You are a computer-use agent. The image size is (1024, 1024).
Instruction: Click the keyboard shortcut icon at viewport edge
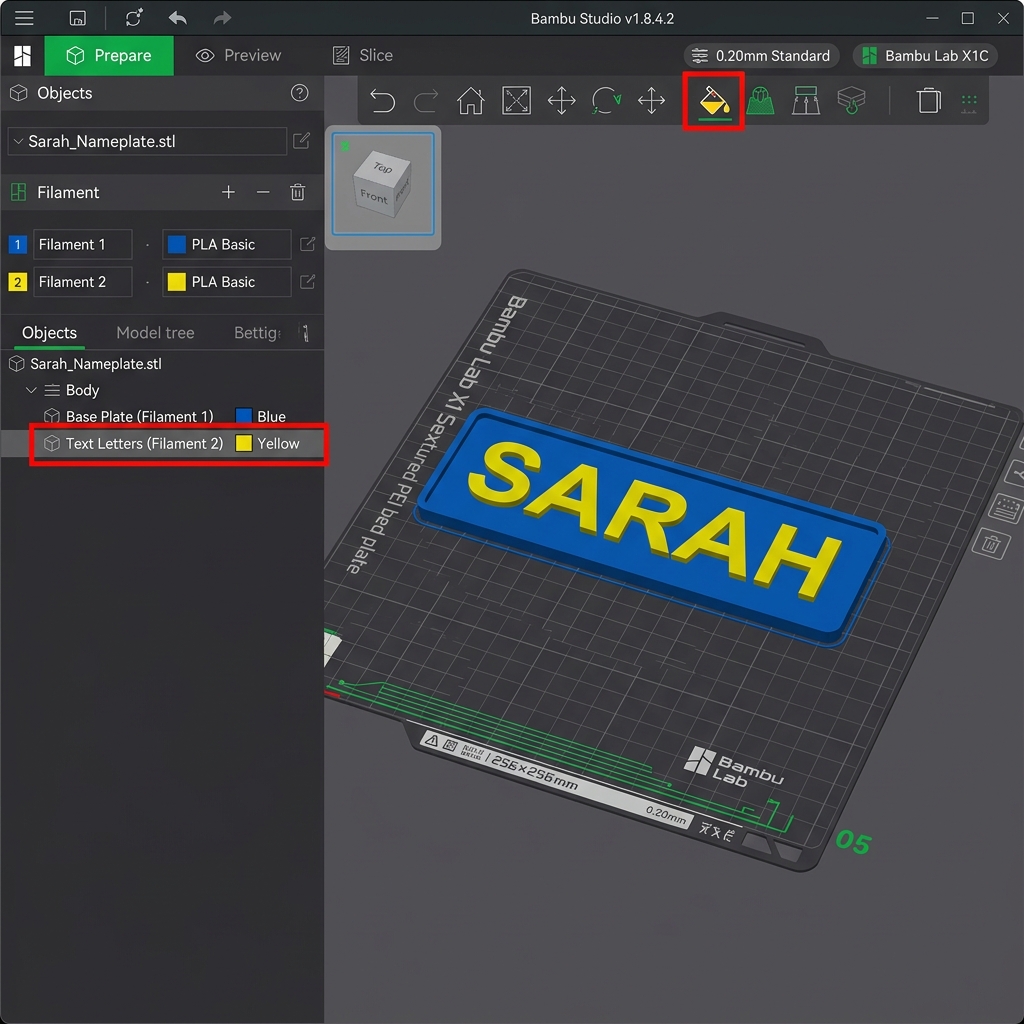click(x=1006, y=507)
